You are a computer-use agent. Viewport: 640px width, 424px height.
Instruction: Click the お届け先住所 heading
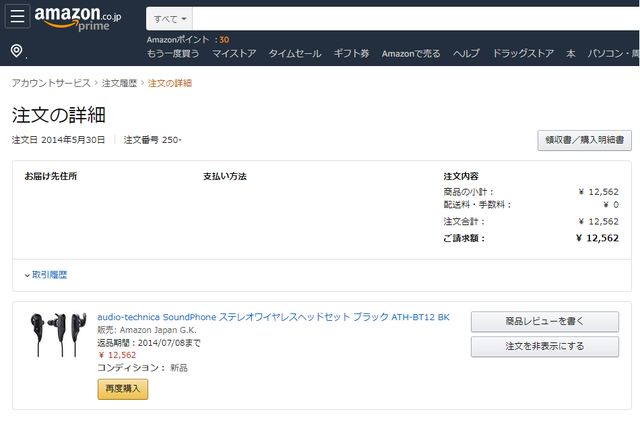click(51, 176)
